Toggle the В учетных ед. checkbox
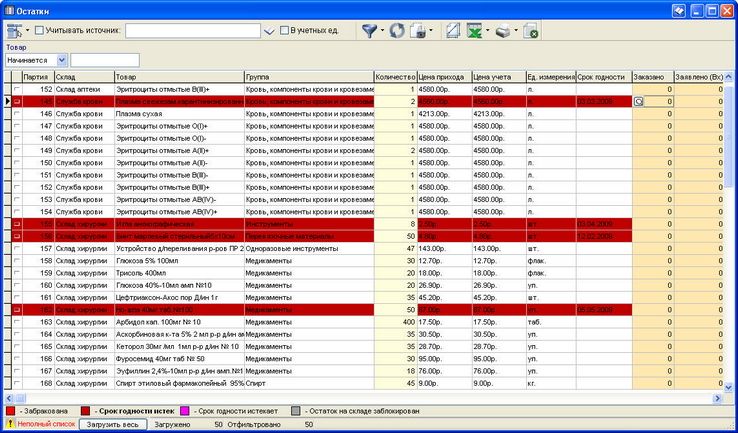 (x=284, y=31)
